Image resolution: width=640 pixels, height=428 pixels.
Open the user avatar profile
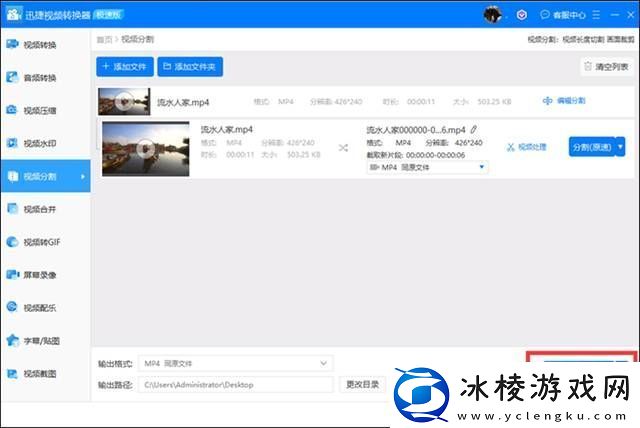coord(492,15)
